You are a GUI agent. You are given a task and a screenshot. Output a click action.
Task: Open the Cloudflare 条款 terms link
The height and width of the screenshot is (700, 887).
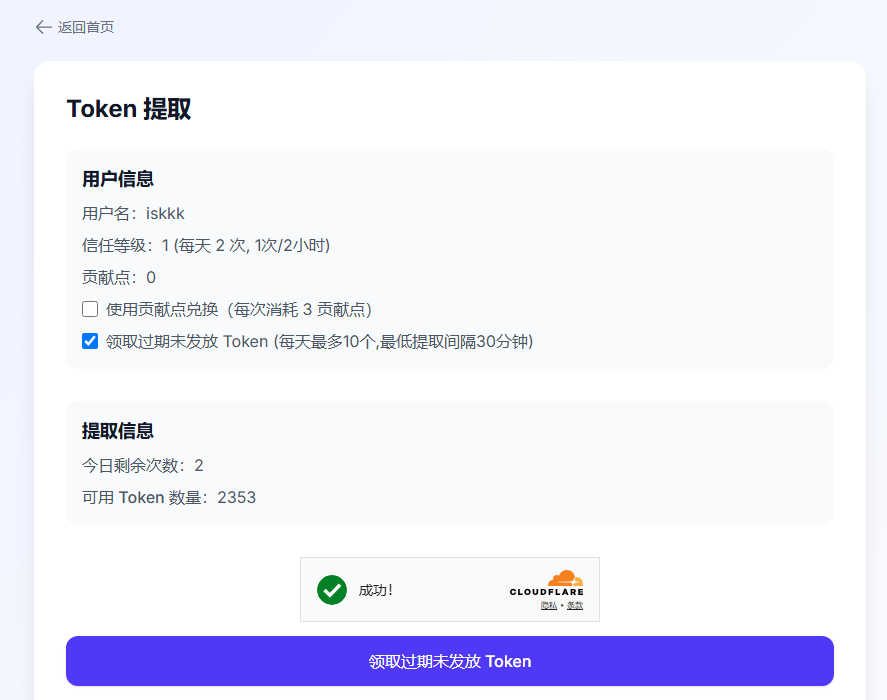click(x=575, y=604)
